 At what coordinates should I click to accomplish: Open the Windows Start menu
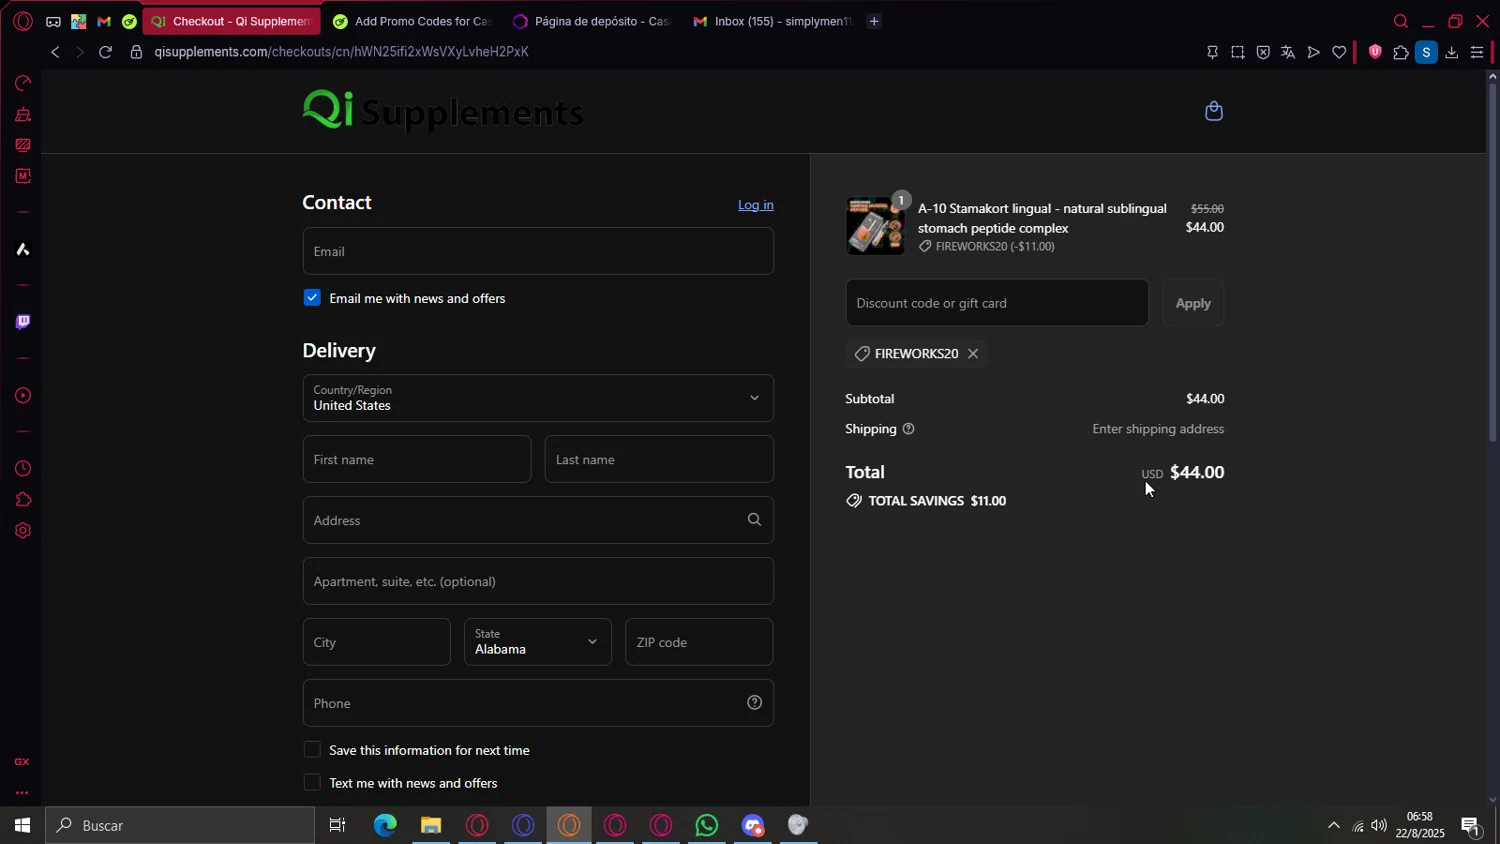[x=22, y=826]
